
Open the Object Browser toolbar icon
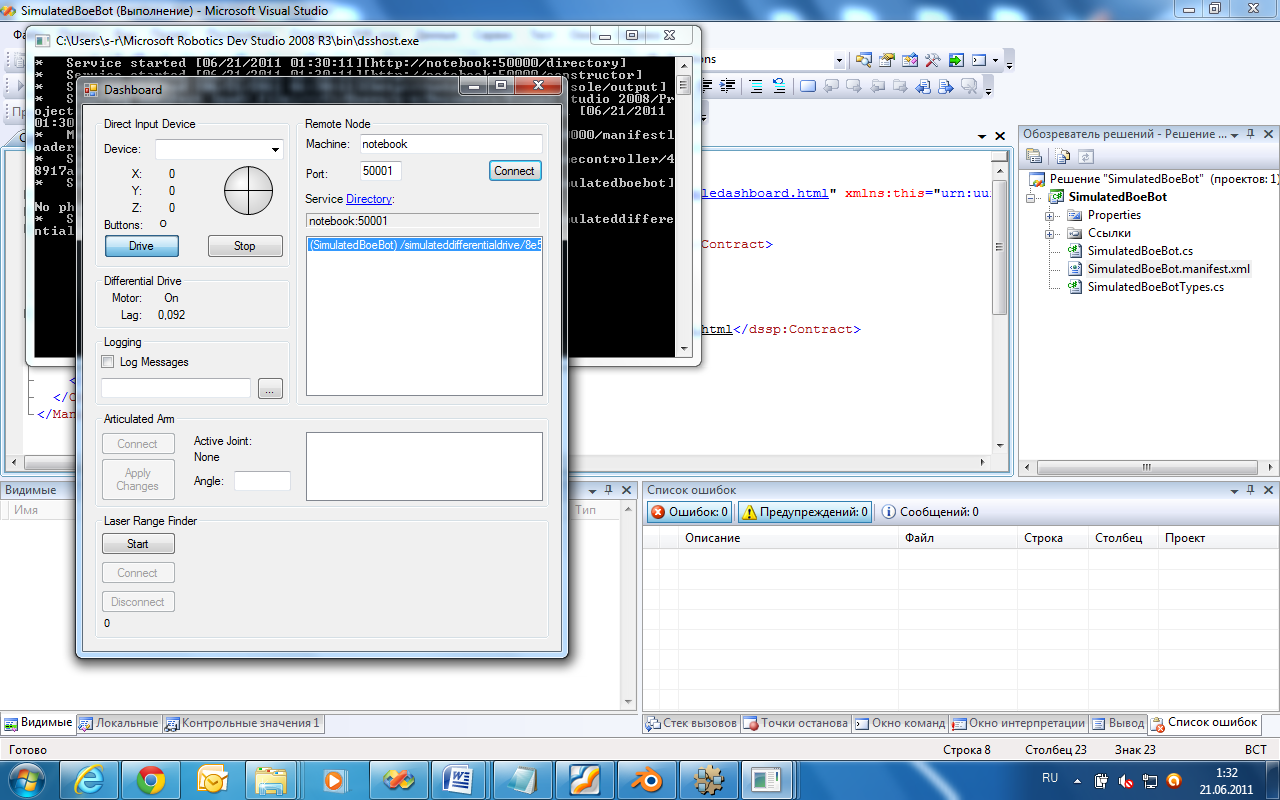click(909, 61)
